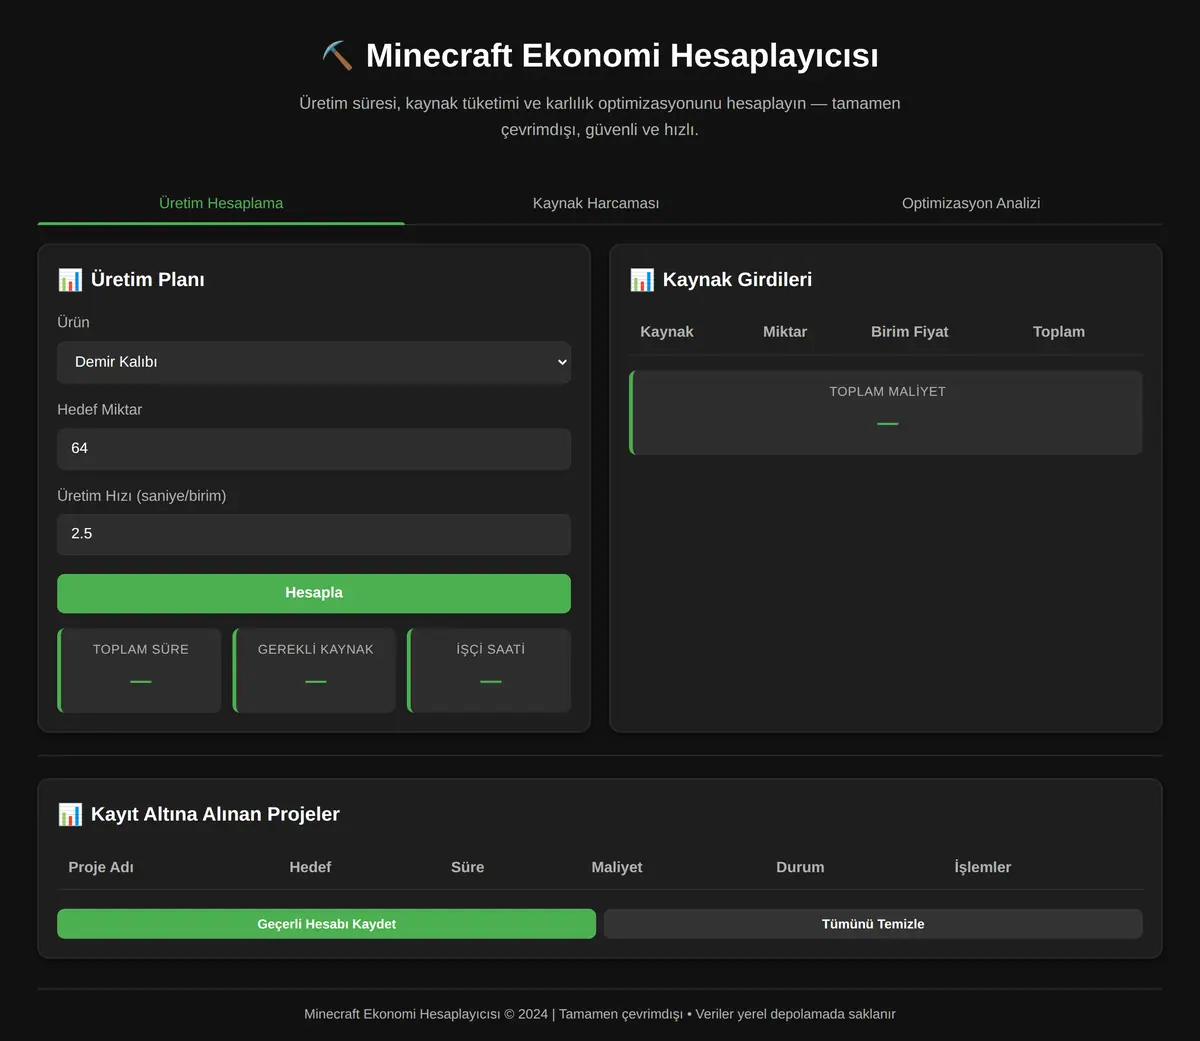Click the Üretim Hızı (saniye/birim) label

pos(142,496)
